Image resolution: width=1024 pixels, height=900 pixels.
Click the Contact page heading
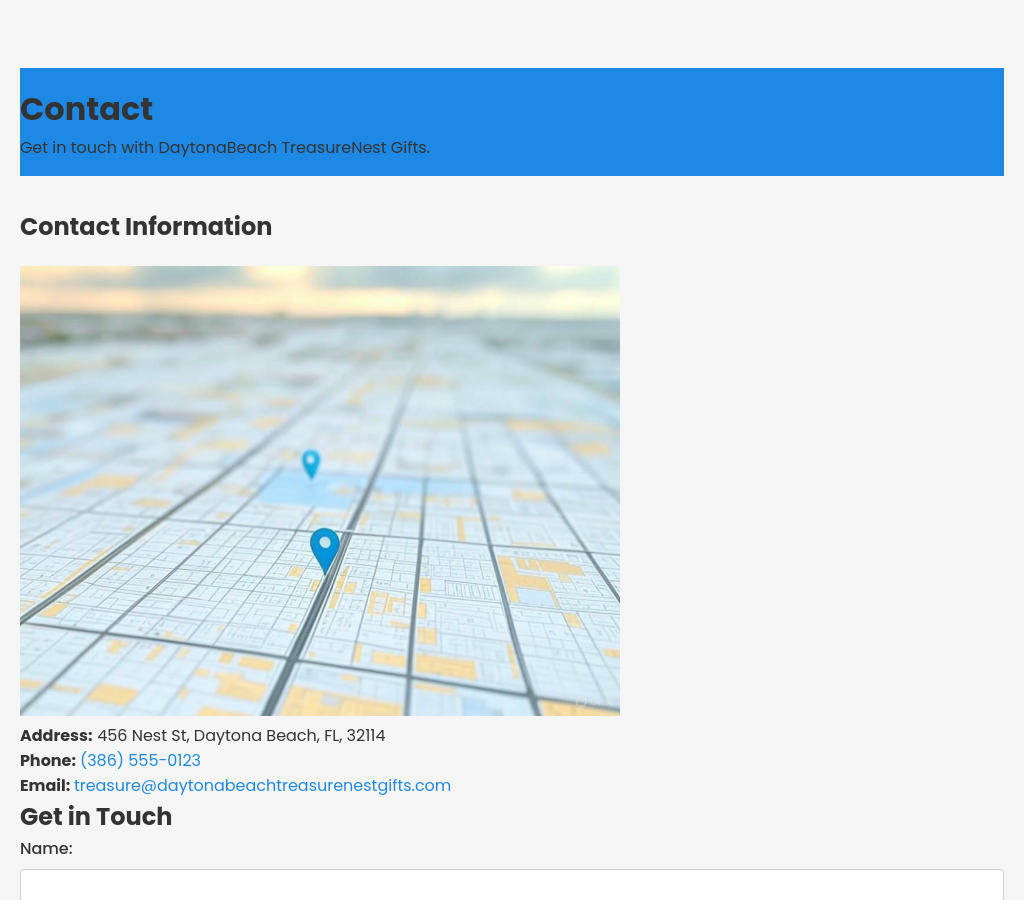(87, 109)
